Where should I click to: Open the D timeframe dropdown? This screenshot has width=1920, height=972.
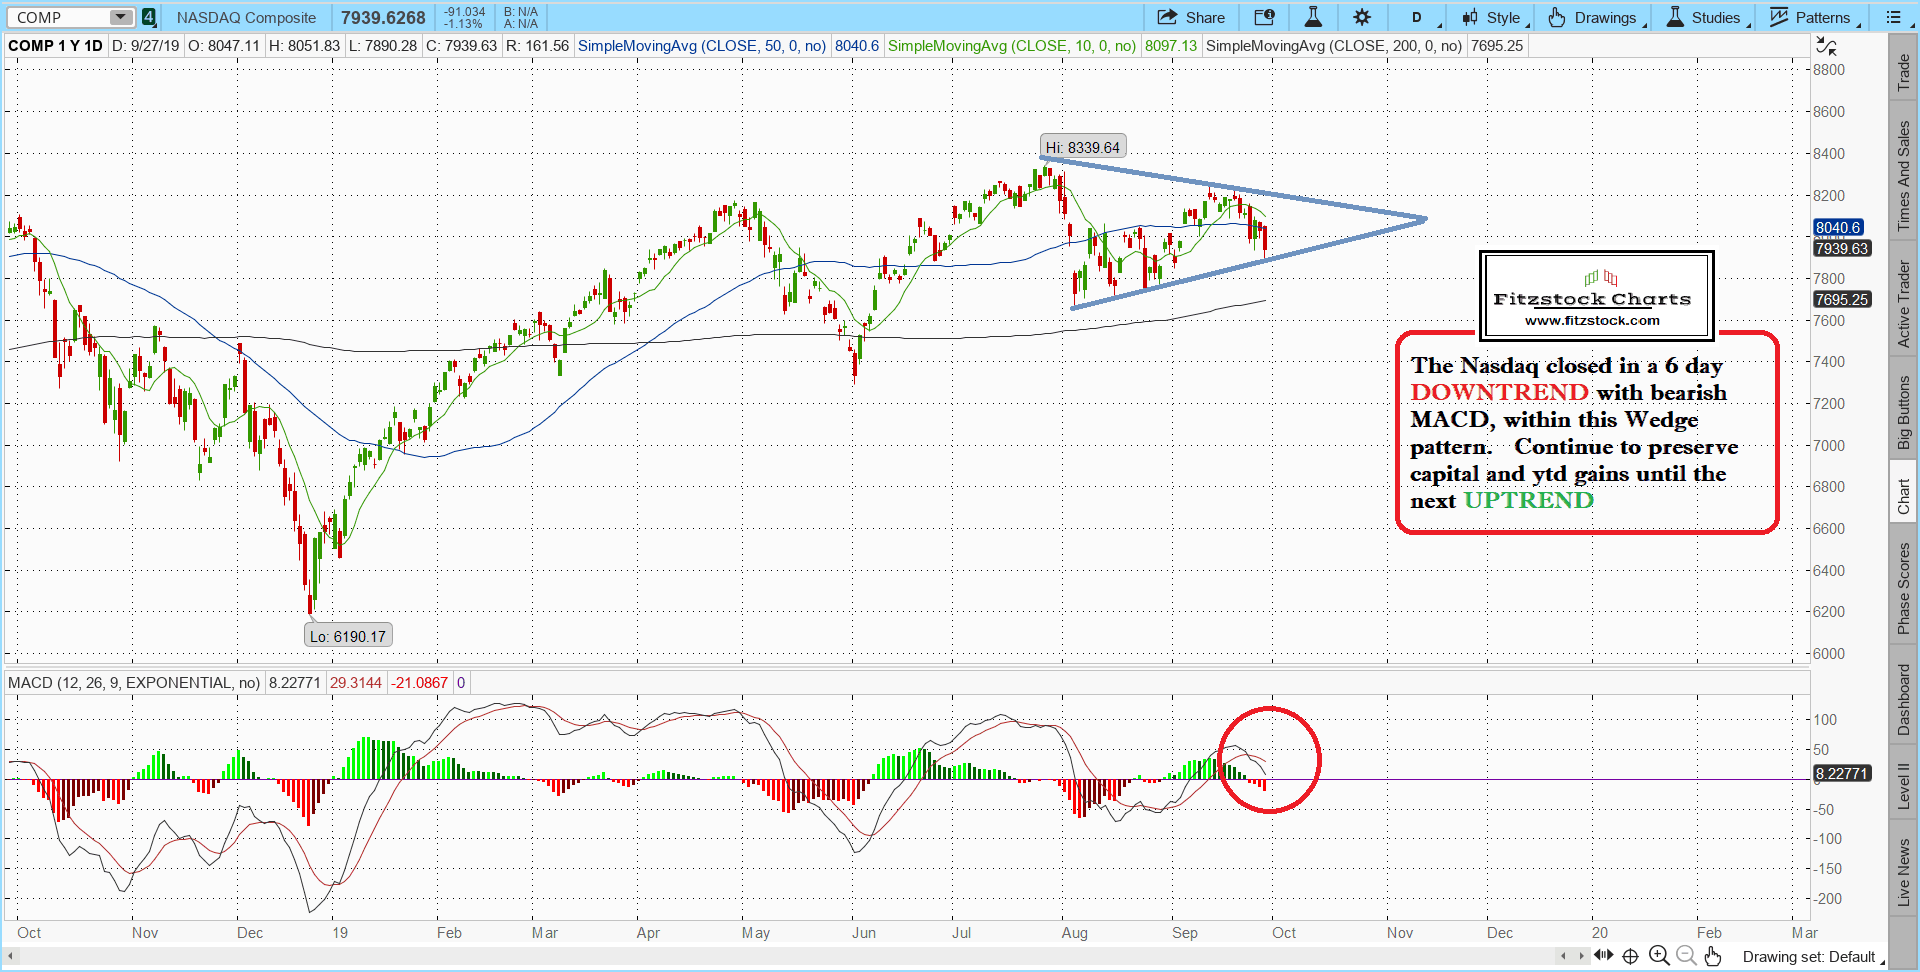click(1417, 17)
